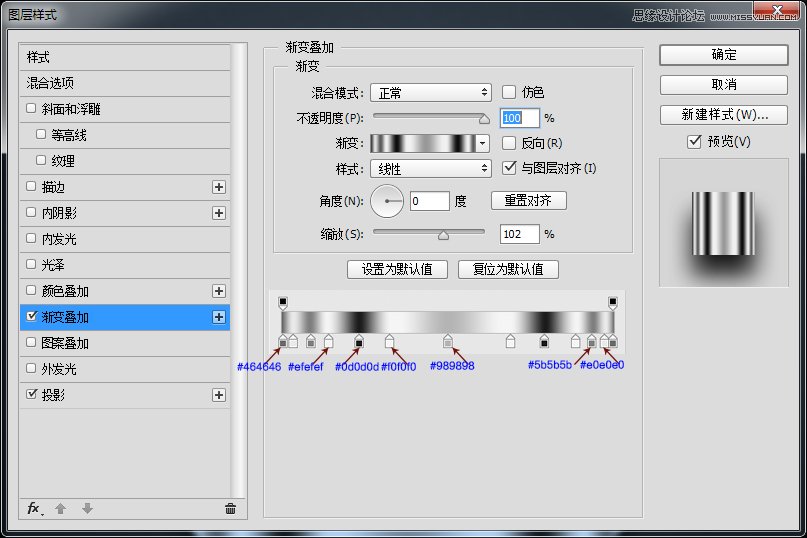Open the 样式 dropdown showing 线性
This screenshot has width=807, height=538.
[431, 168]
